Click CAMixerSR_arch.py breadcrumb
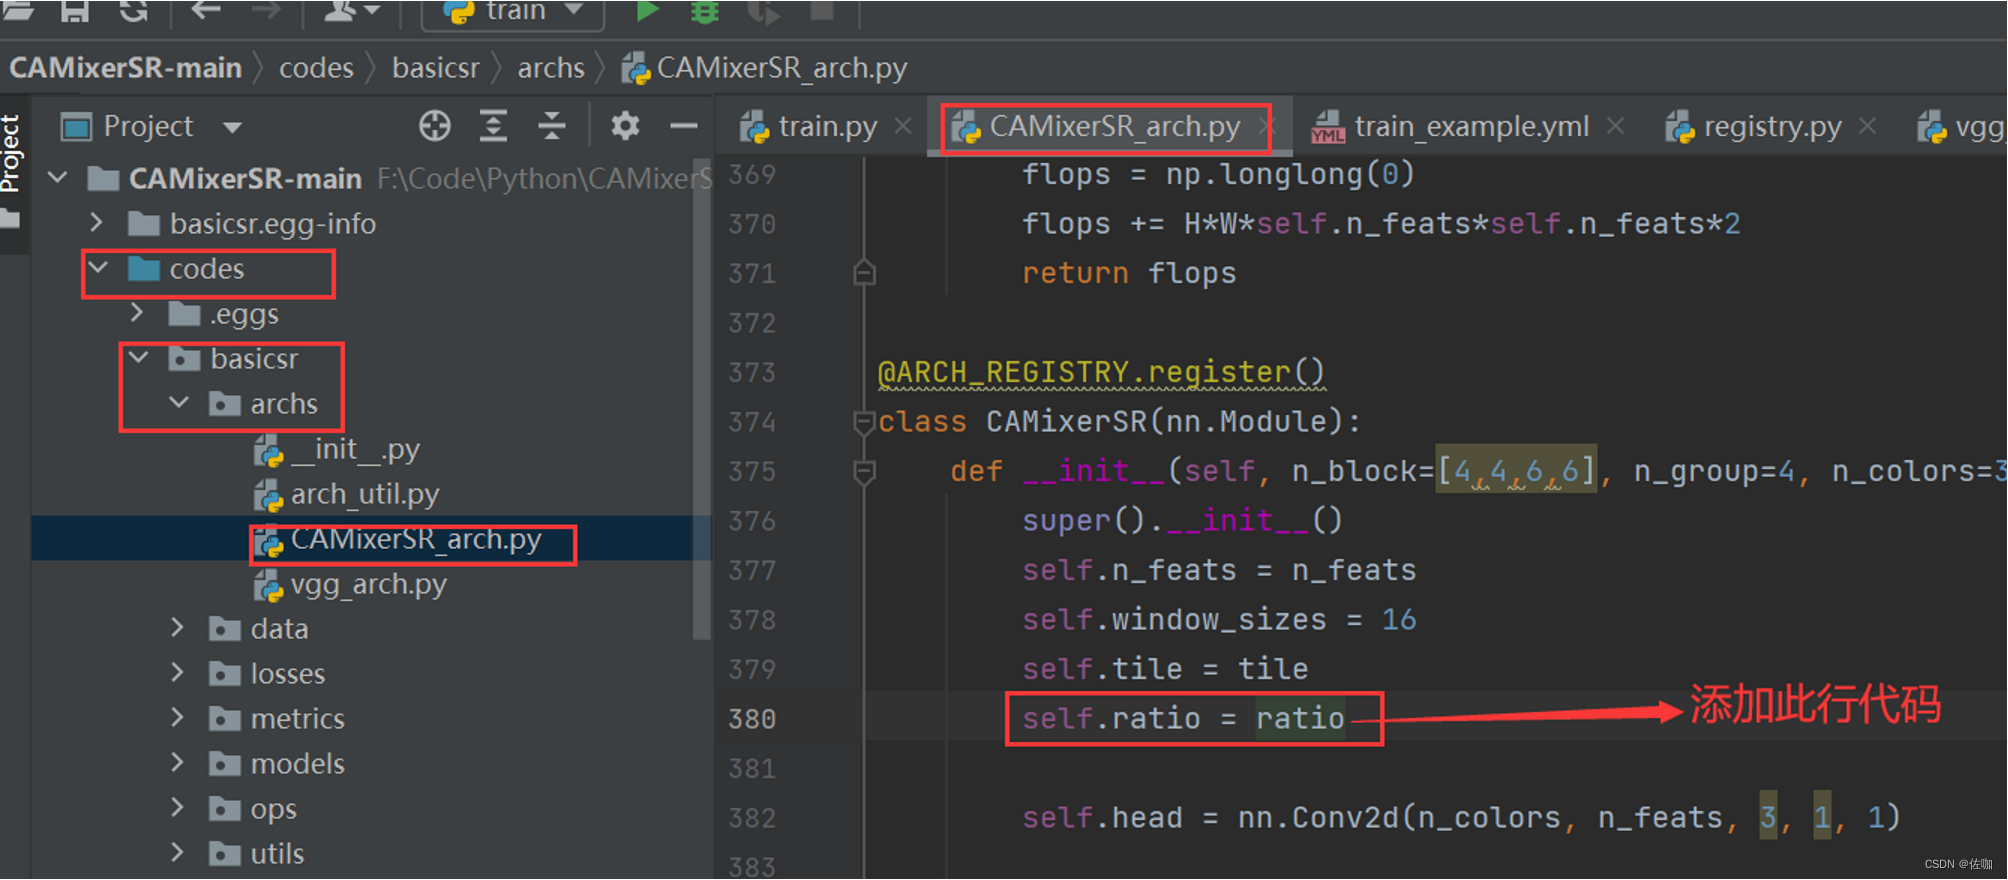 tap(765, 68)
